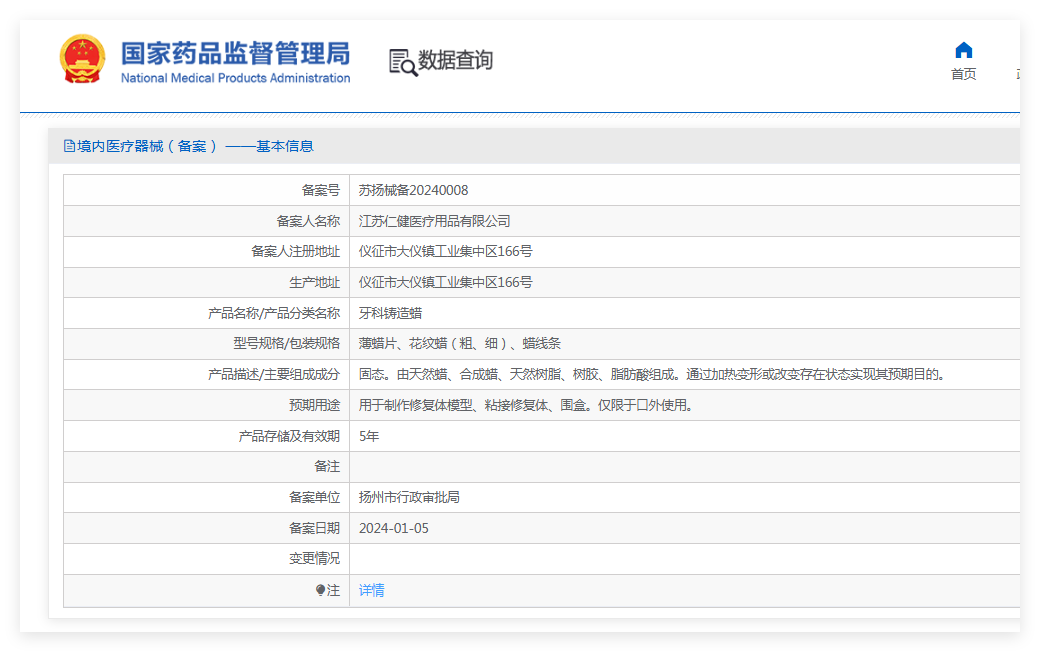This screenshot has width=1040, height=652.
Task: Click the 生产地址 row label
Action: tap(314, 283)
